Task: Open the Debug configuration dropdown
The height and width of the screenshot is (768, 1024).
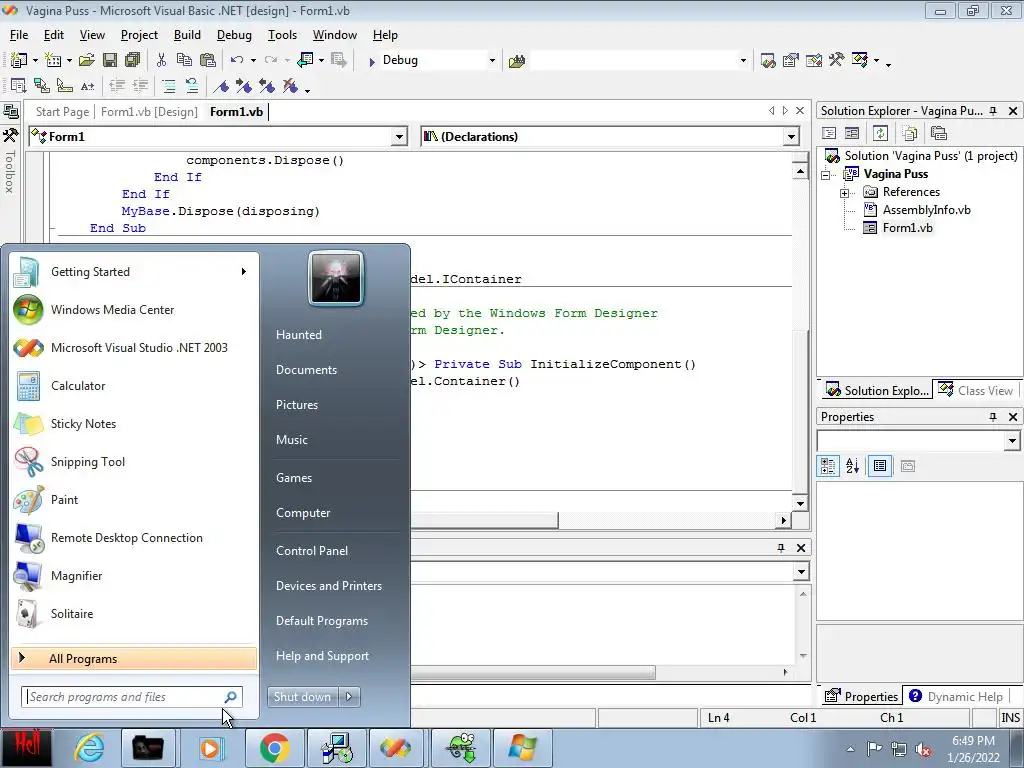Action: (491, 61)
